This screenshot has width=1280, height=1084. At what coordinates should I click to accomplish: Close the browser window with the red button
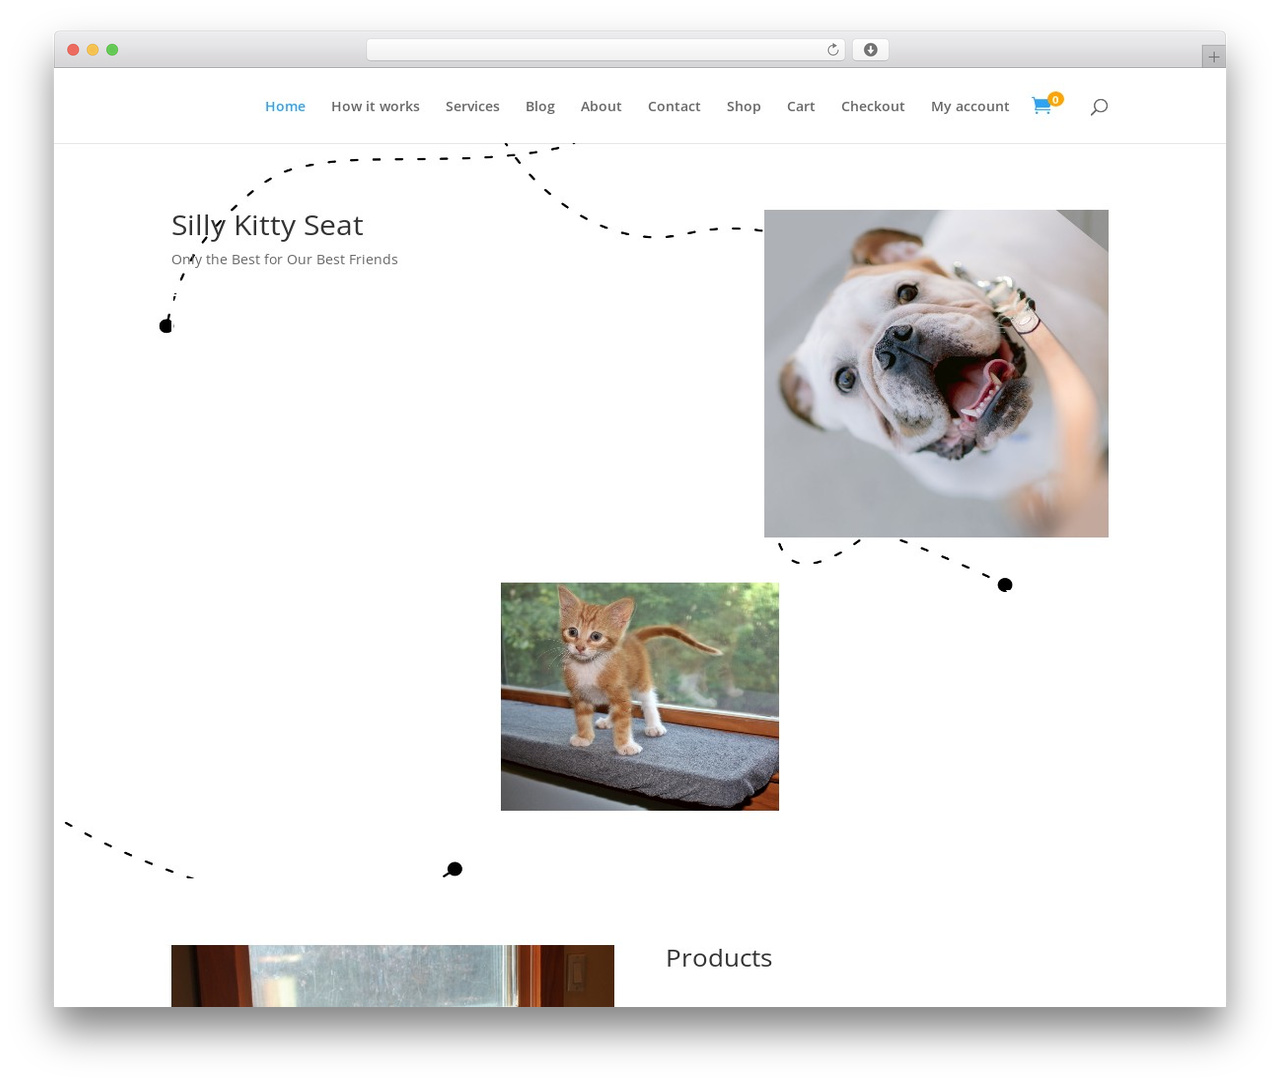coord(73,50)
